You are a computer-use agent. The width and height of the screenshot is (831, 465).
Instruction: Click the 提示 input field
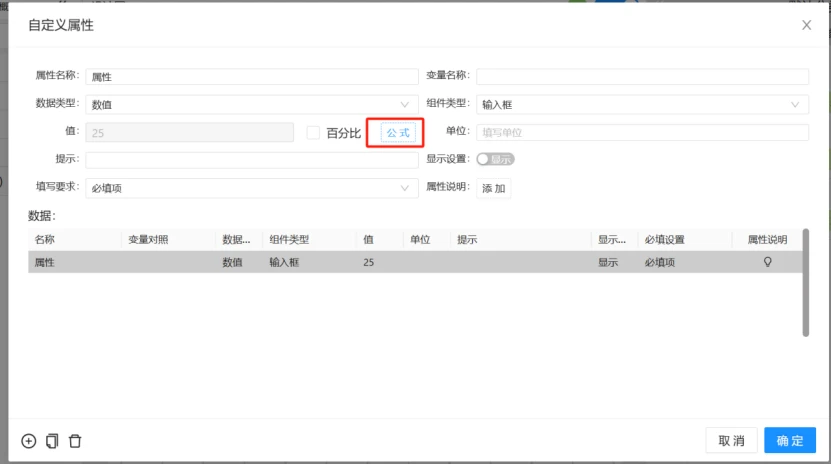pyautogui.click(x=252, y=160)
